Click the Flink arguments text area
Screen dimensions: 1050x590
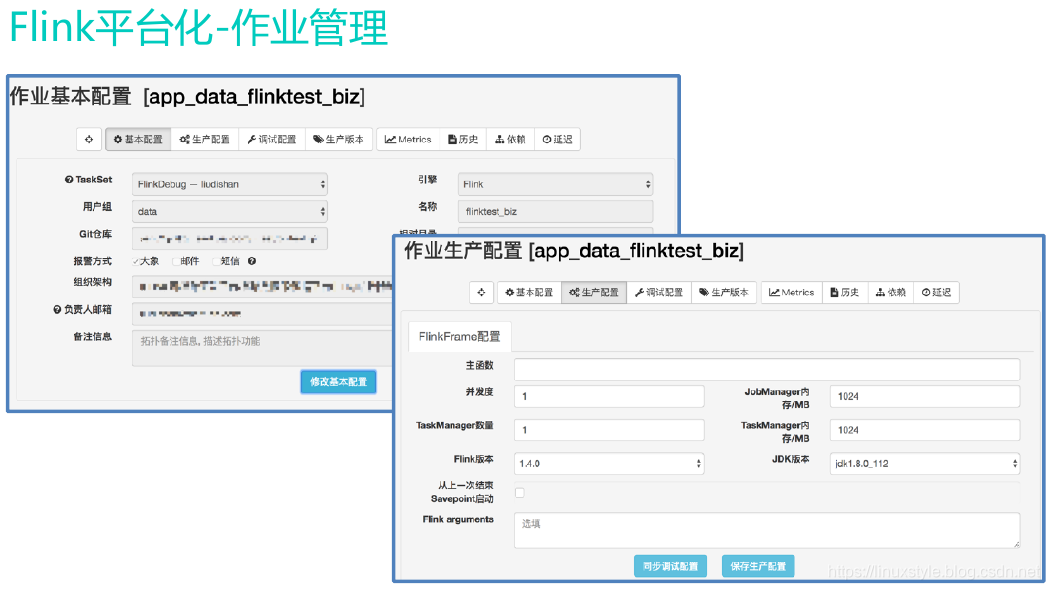coord(767,530)
